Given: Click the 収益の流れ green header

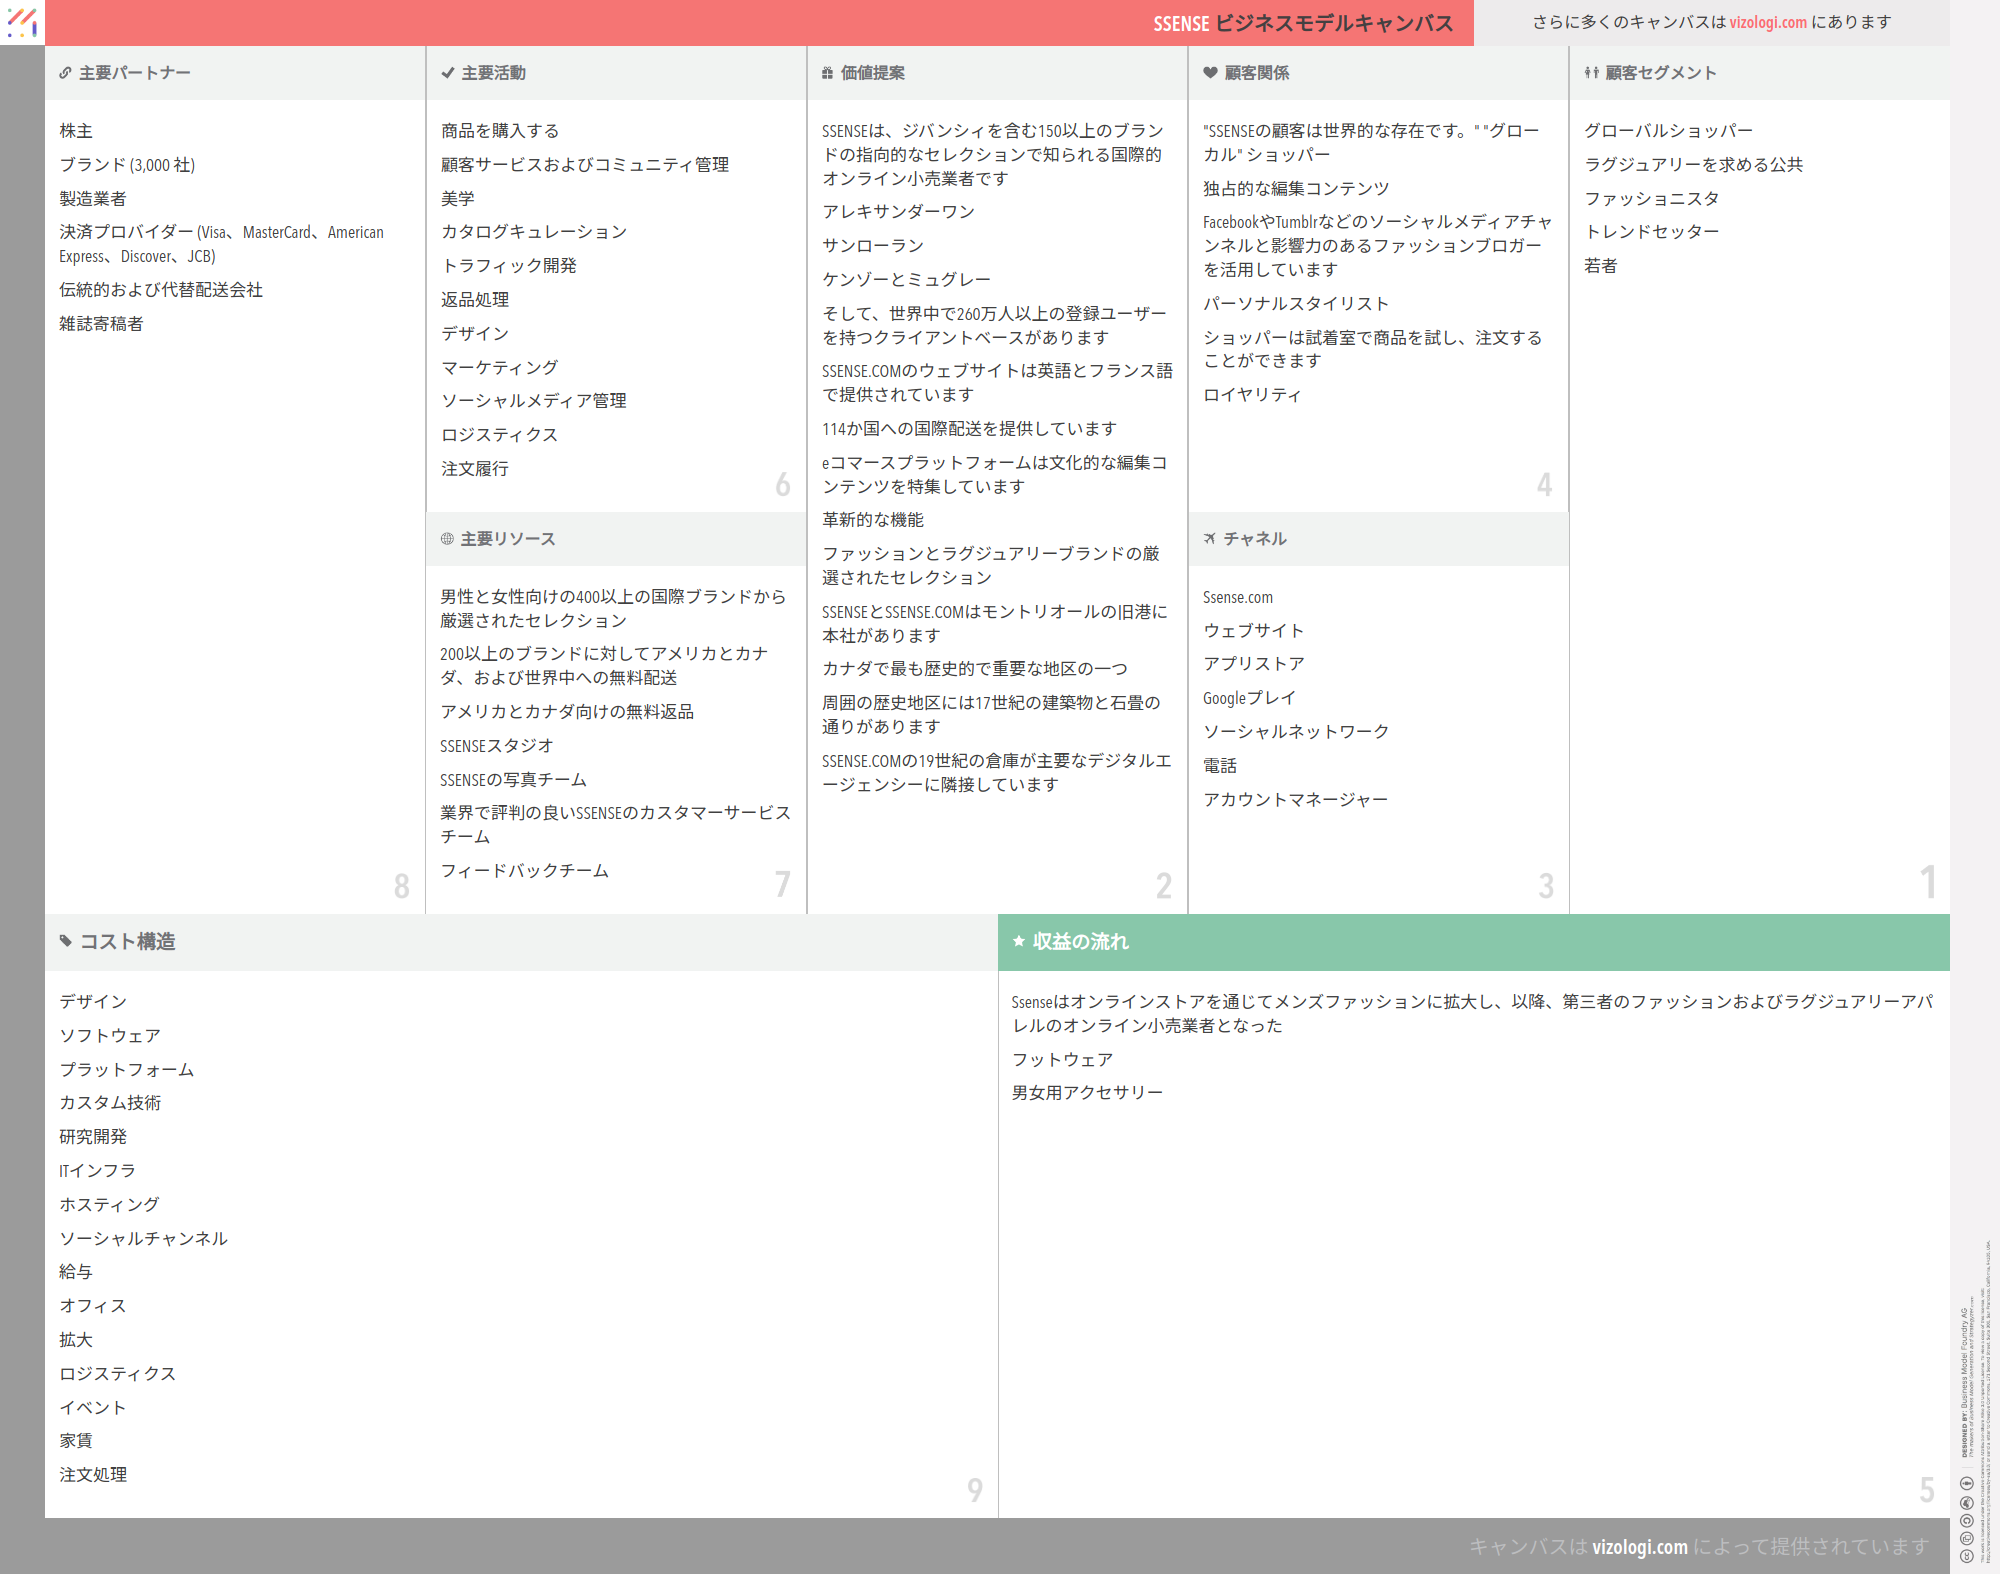Looking at the screenshot, I should (1473, 942).
